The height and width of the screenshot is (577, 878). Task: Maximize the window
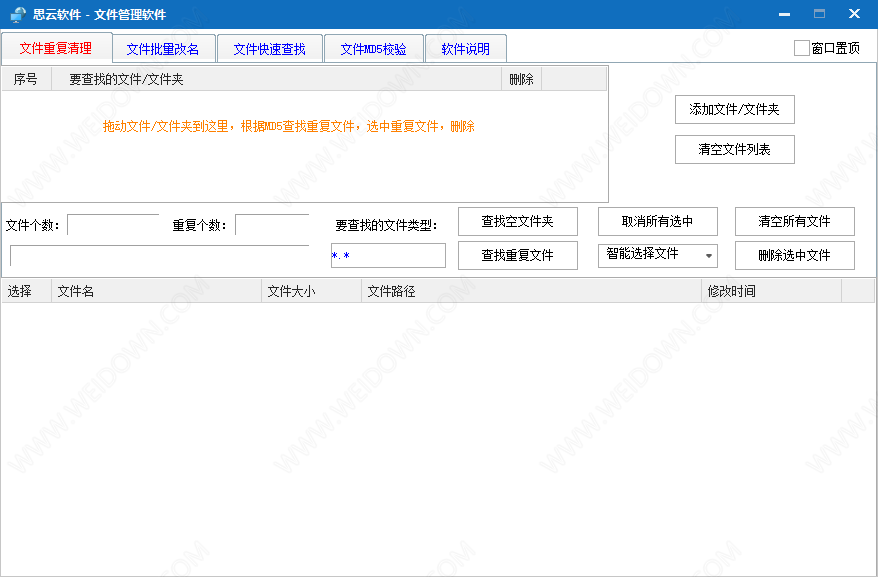(819, 14)
